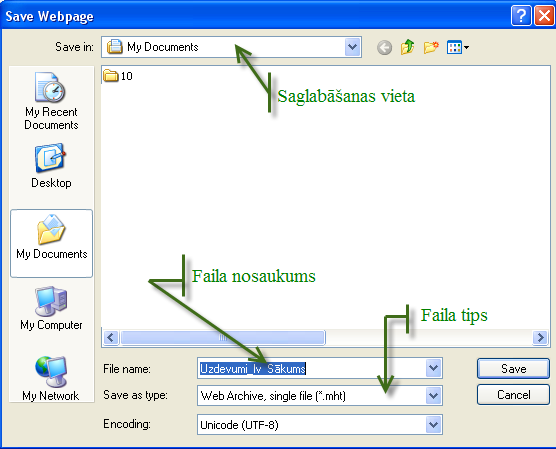Open the Views menu icon

point(458,47)
